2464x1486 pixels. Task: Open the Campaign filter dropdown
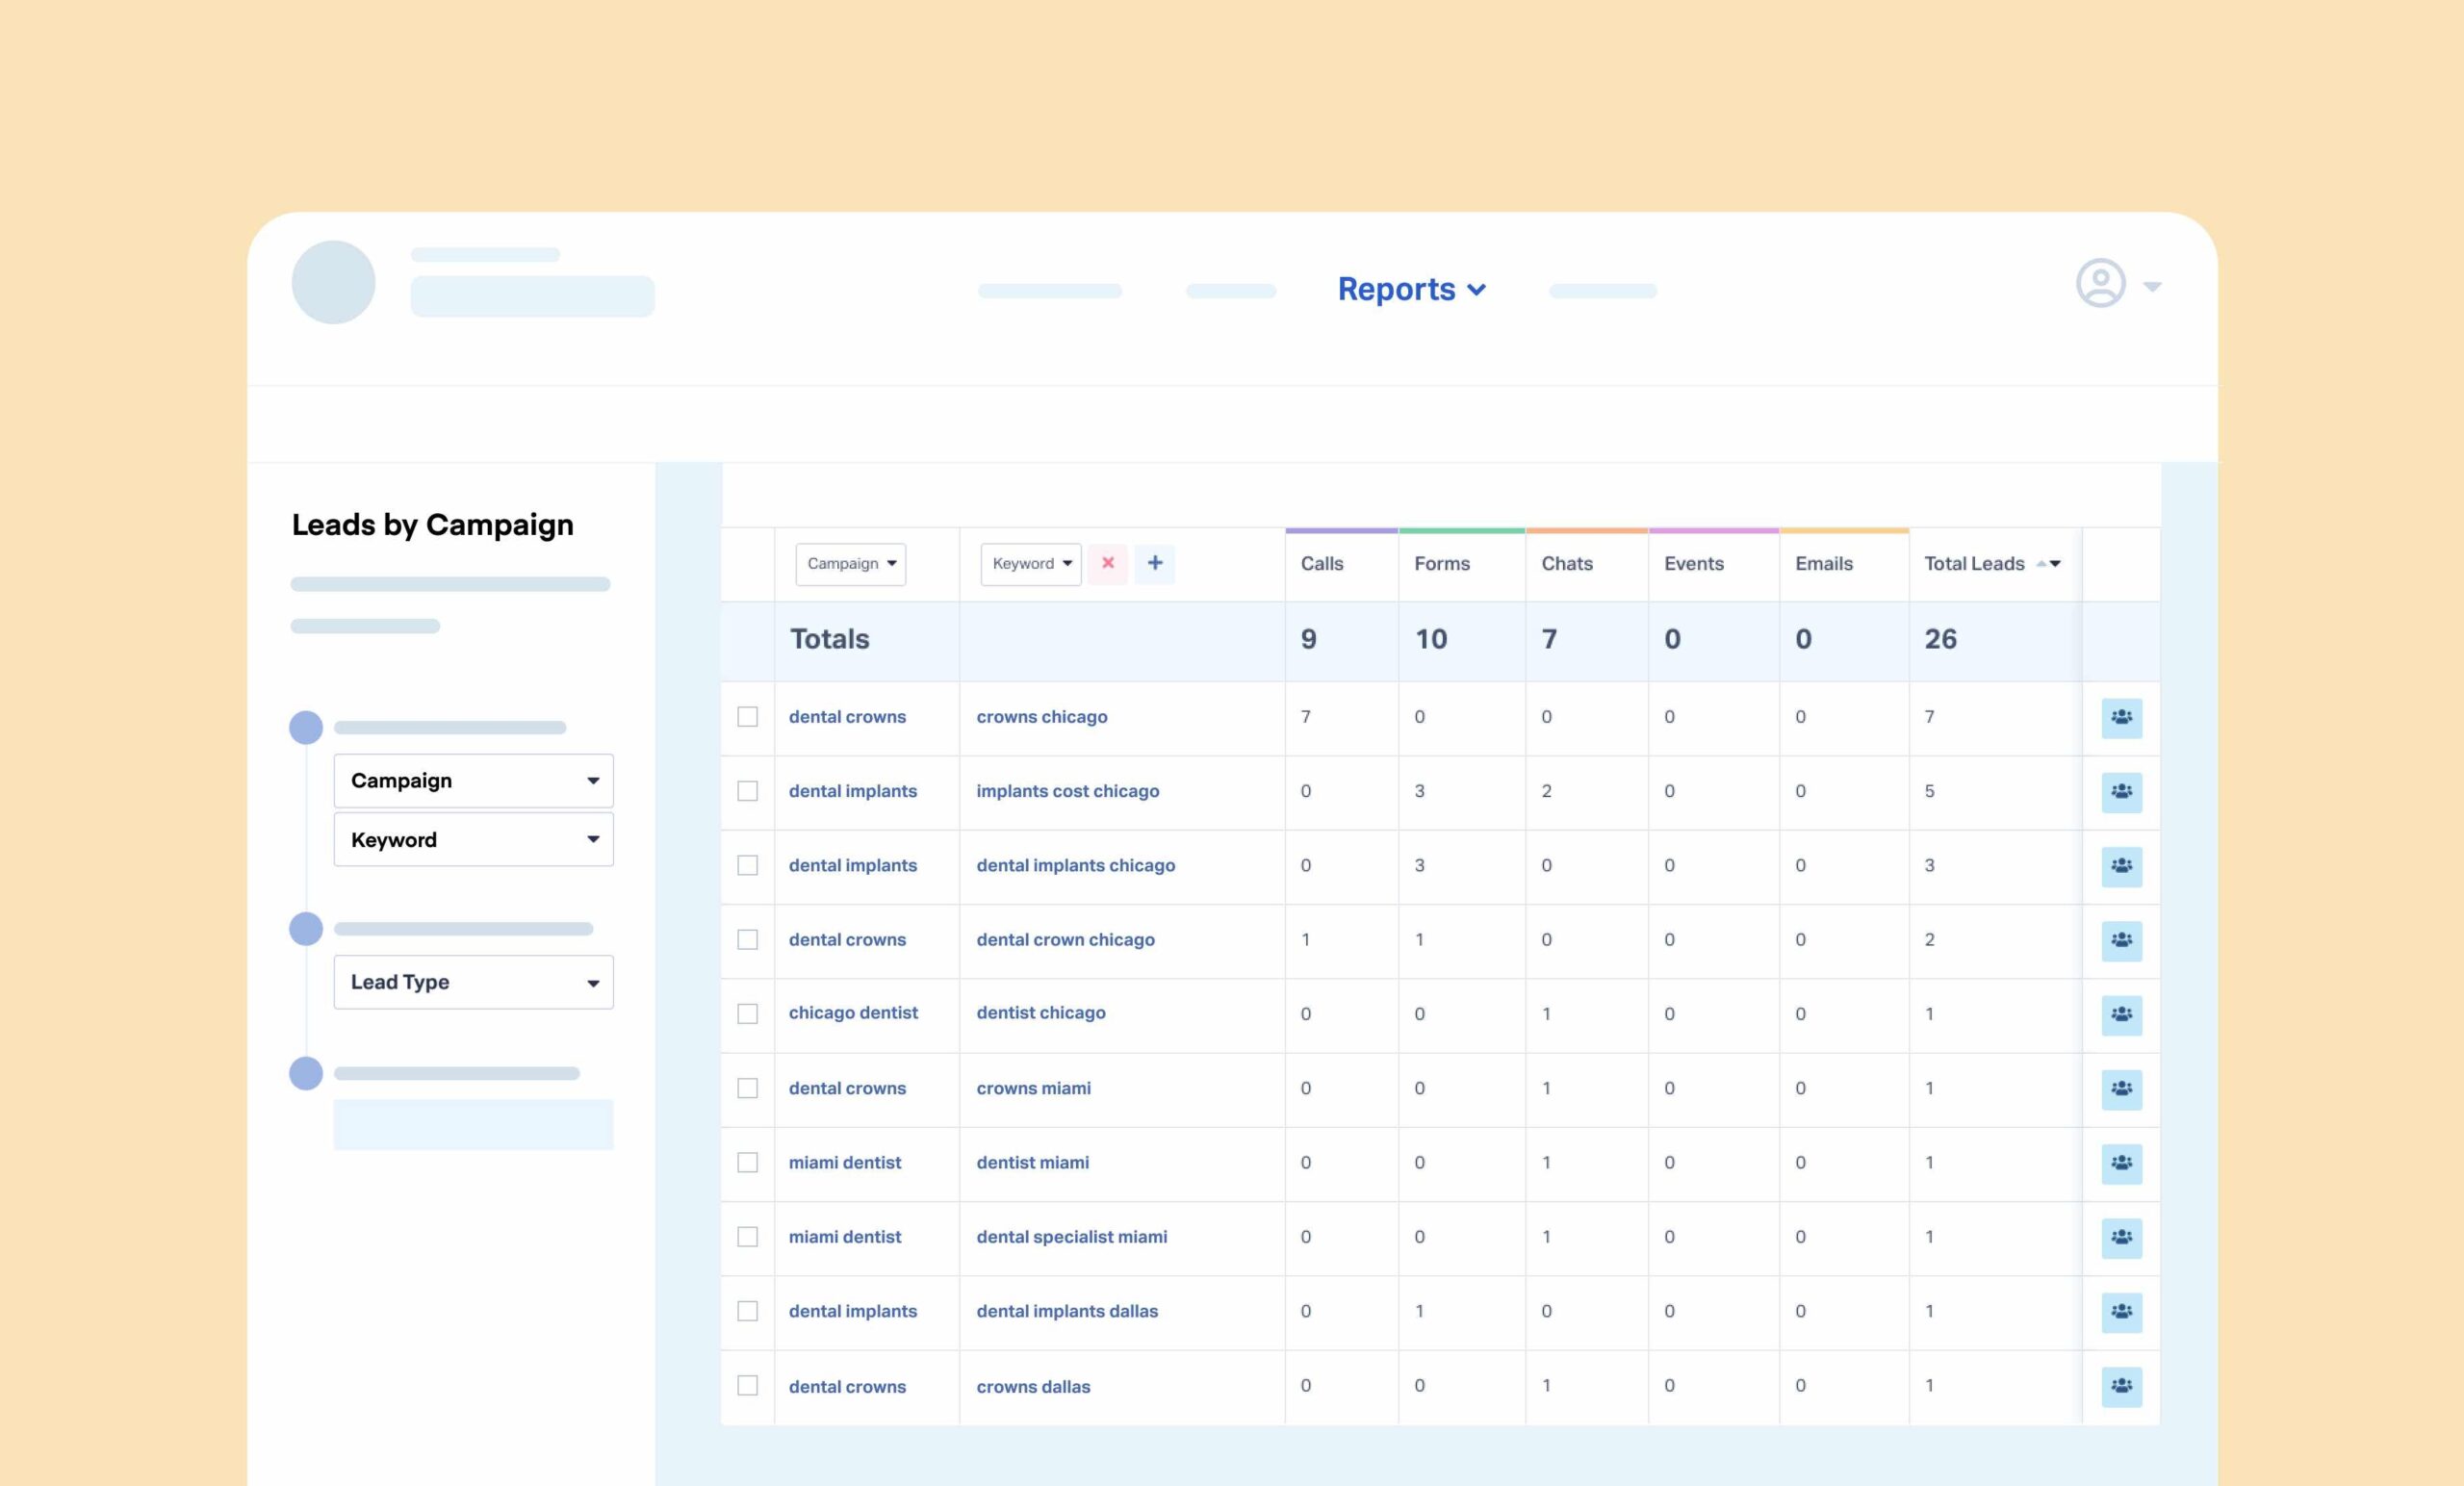click(852, 563)
